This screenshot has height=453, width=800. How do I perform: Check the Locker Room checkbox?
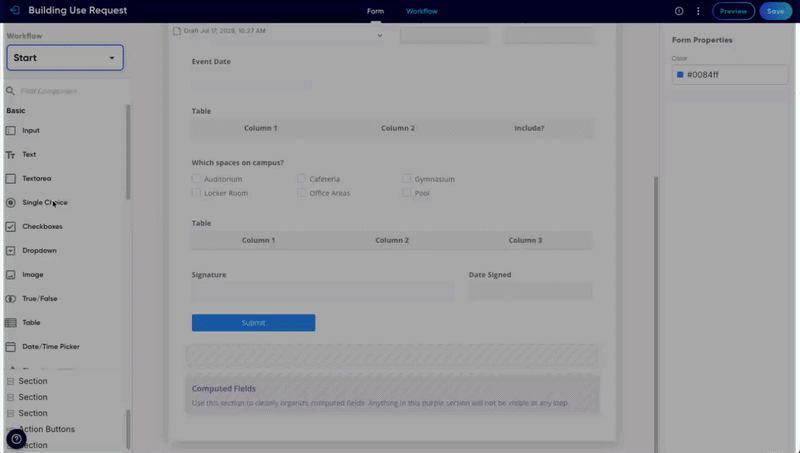[196, 193]
